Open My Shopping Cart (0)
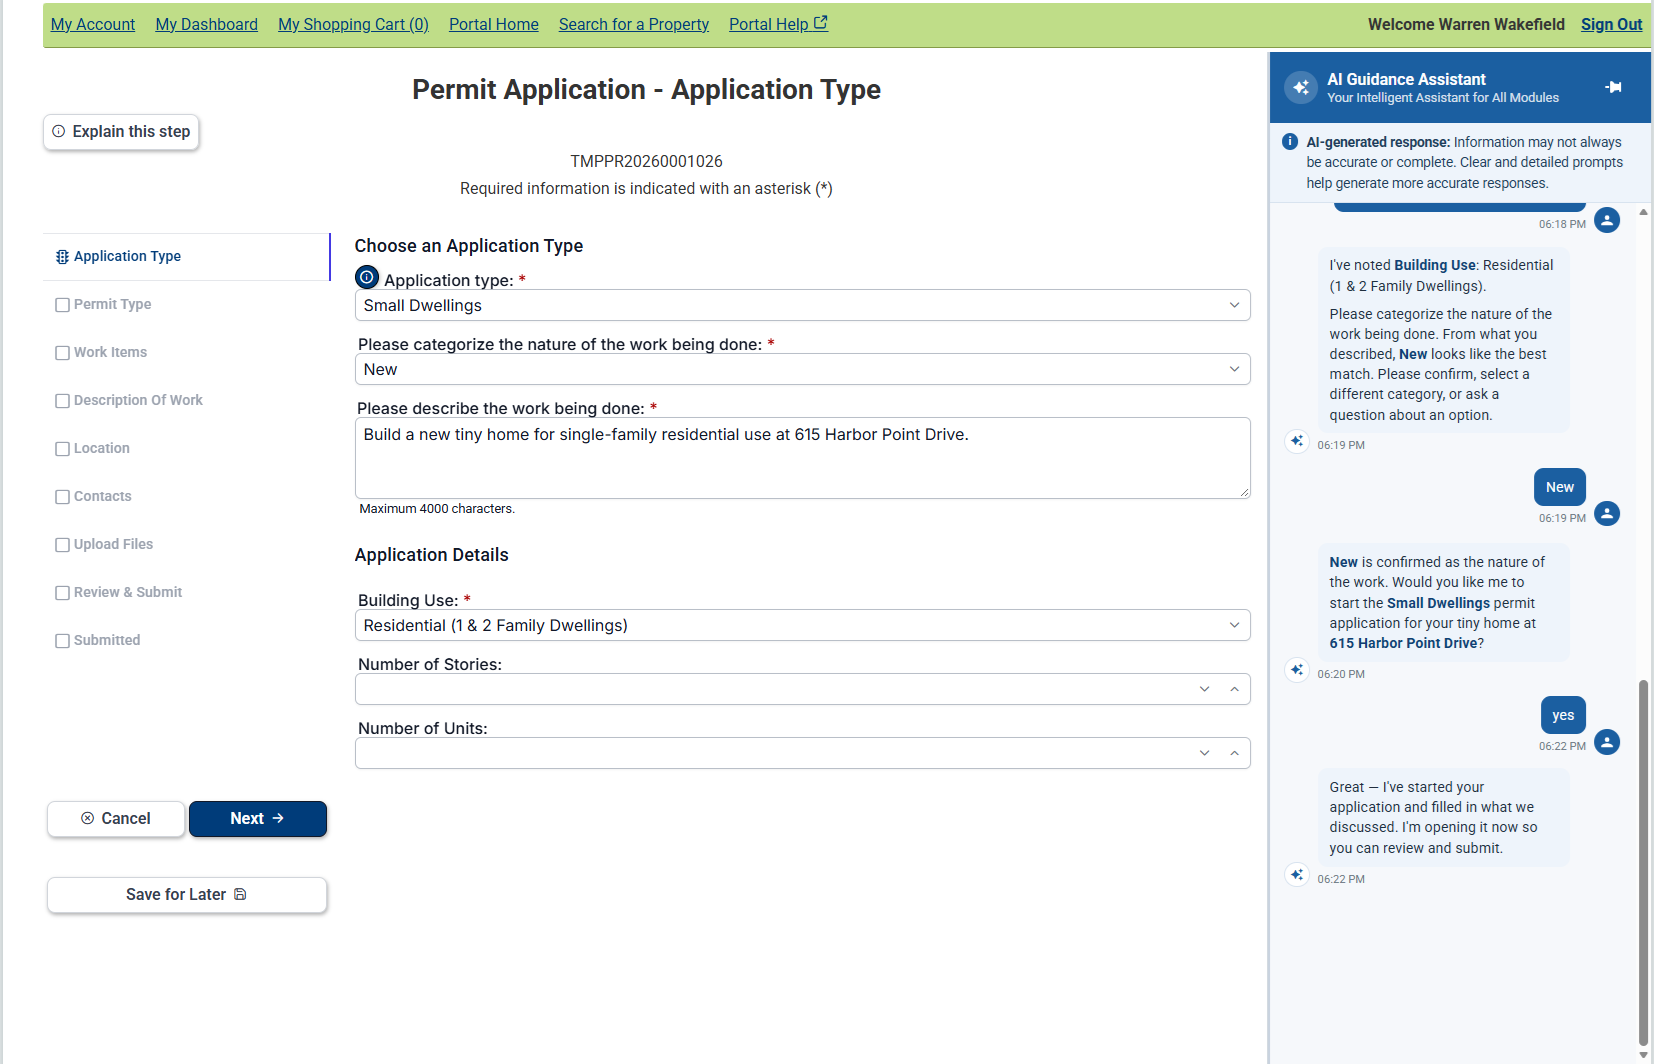1654x1064 pixels. coord(353,24)
